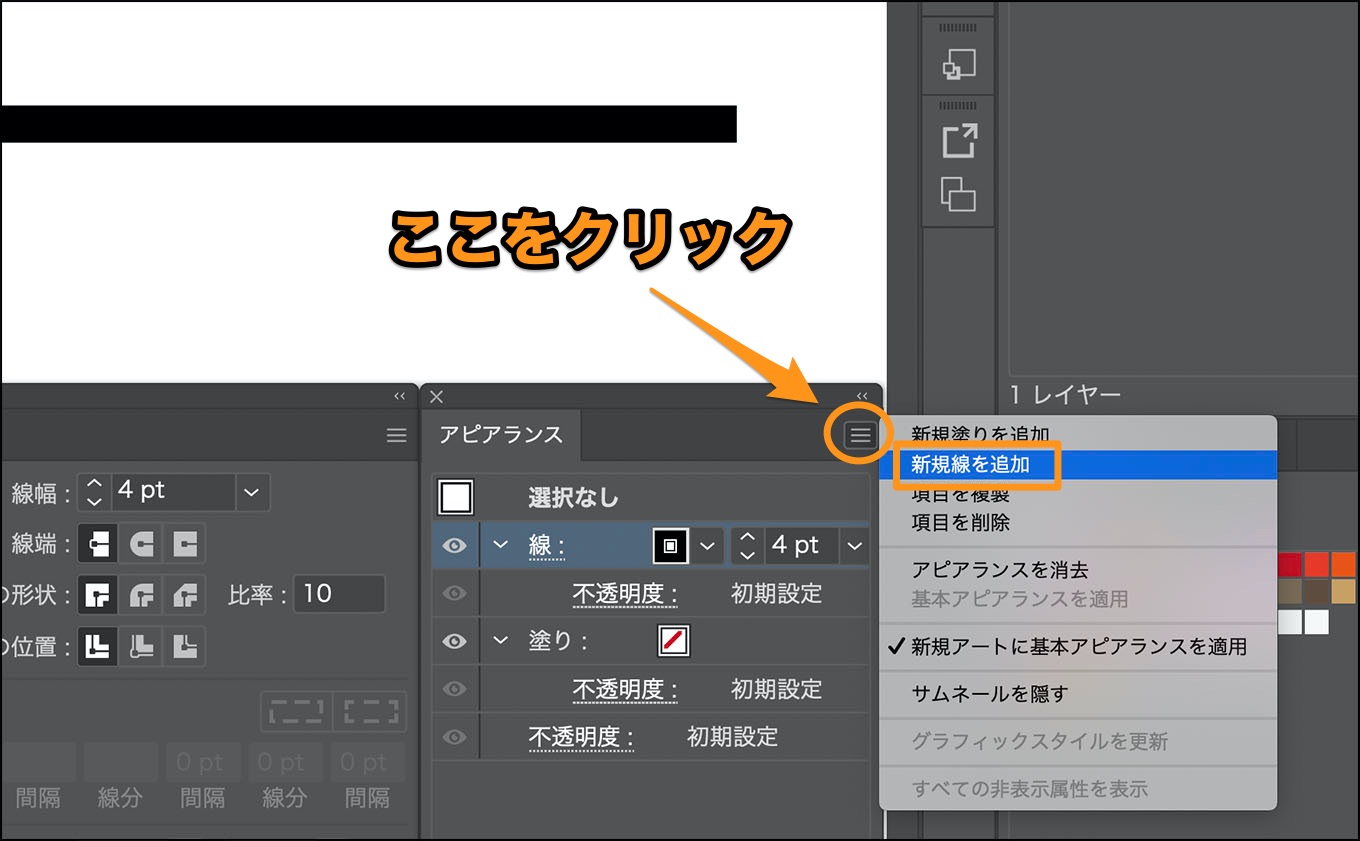
Task: Click the 比率 10 input field
Action: 339,594
